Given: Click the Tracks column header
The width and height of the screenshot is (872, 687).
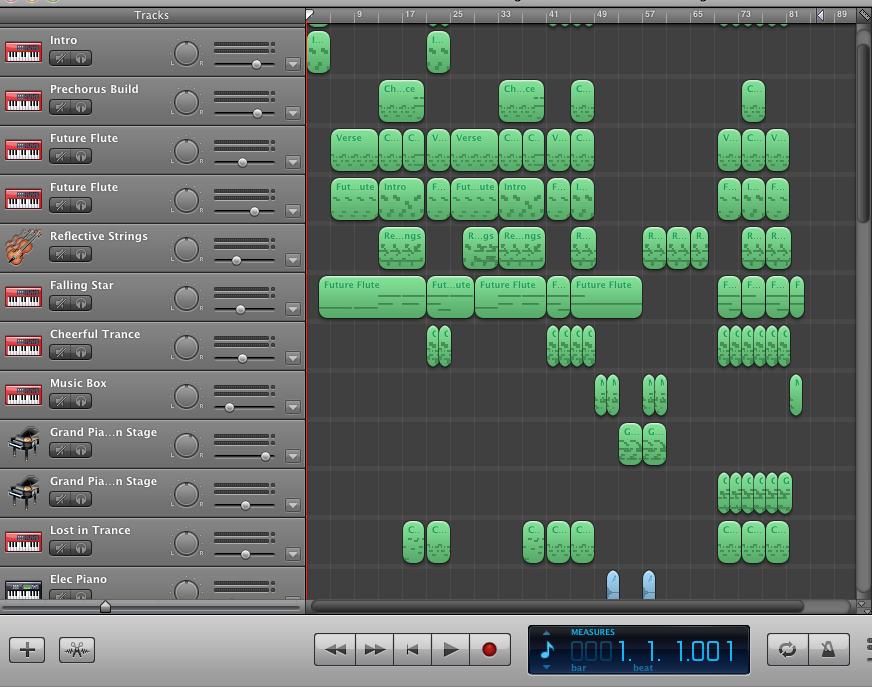Looking at the screenshot, I should [152, 15].
